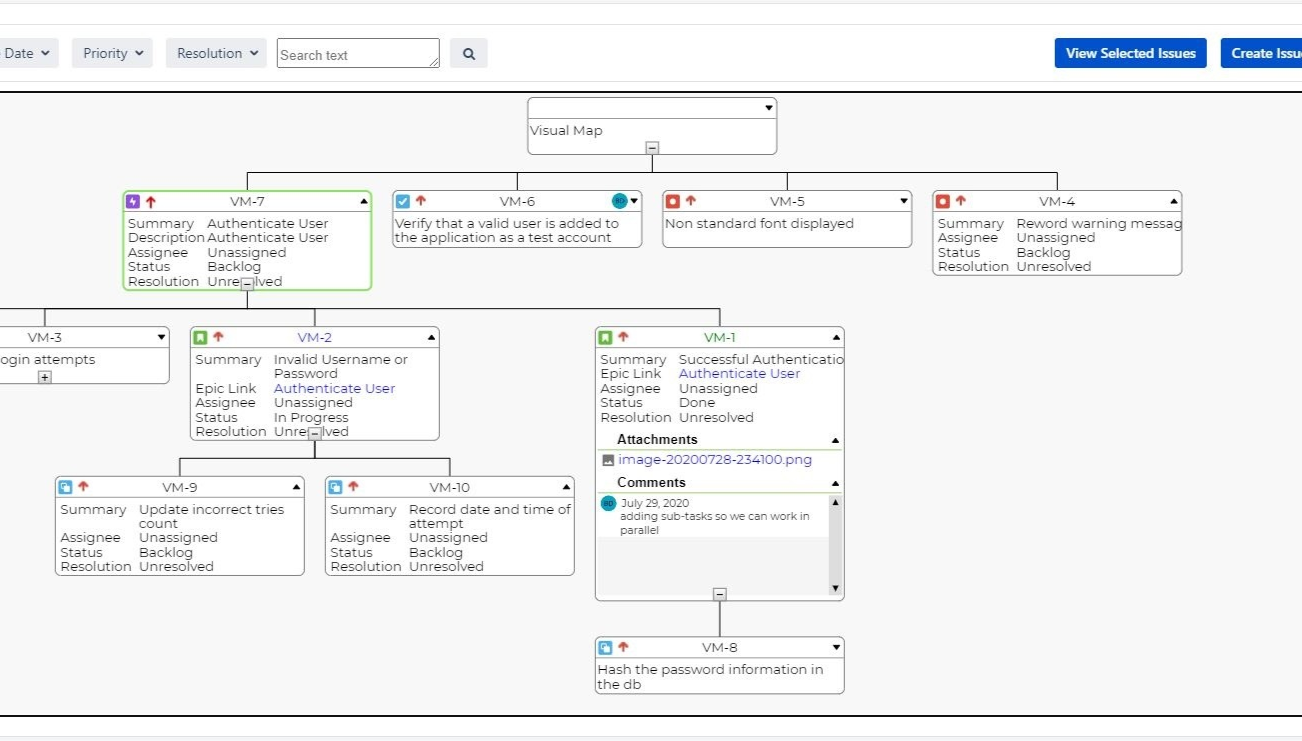Select the green story icon on VM-2
The height and width of the screenshot is (741, 1302).
pos(199,337)
